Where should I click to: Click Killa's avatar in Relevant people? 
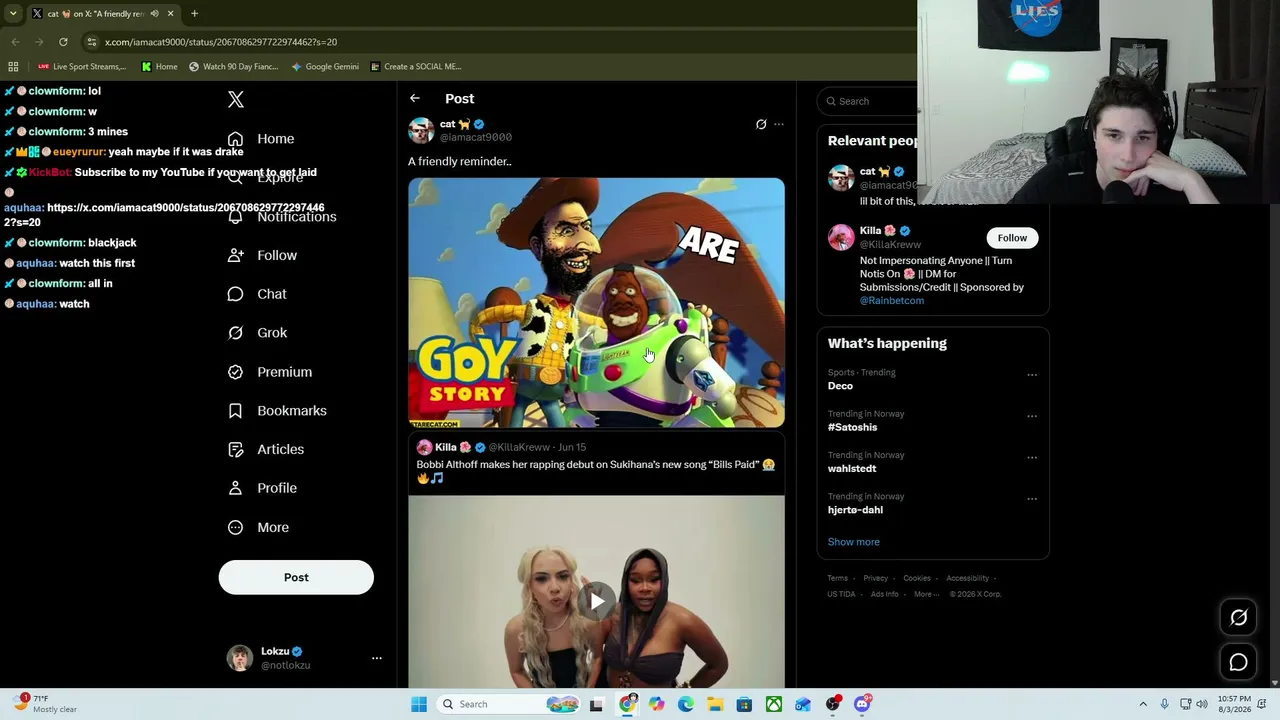coord(841,237)
